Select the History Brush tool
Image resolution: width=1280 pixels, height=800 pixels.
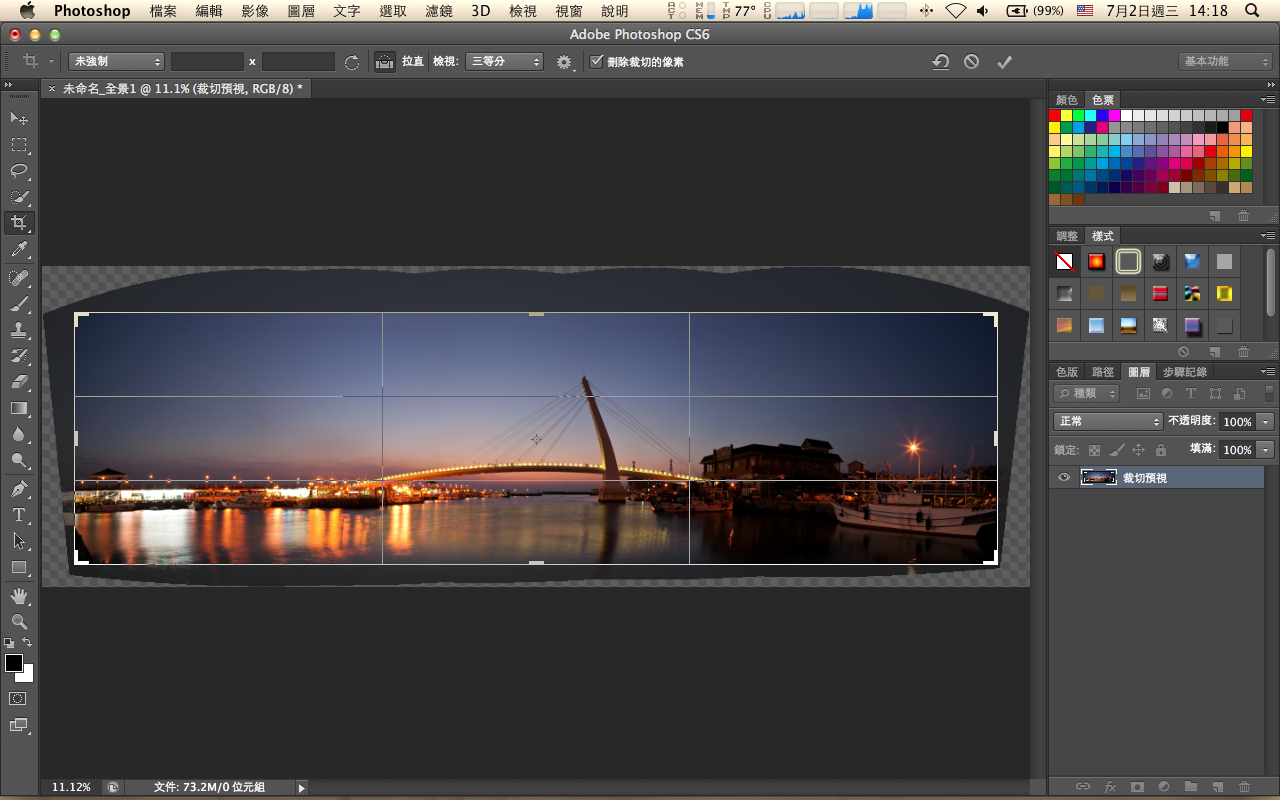[19, 355]
